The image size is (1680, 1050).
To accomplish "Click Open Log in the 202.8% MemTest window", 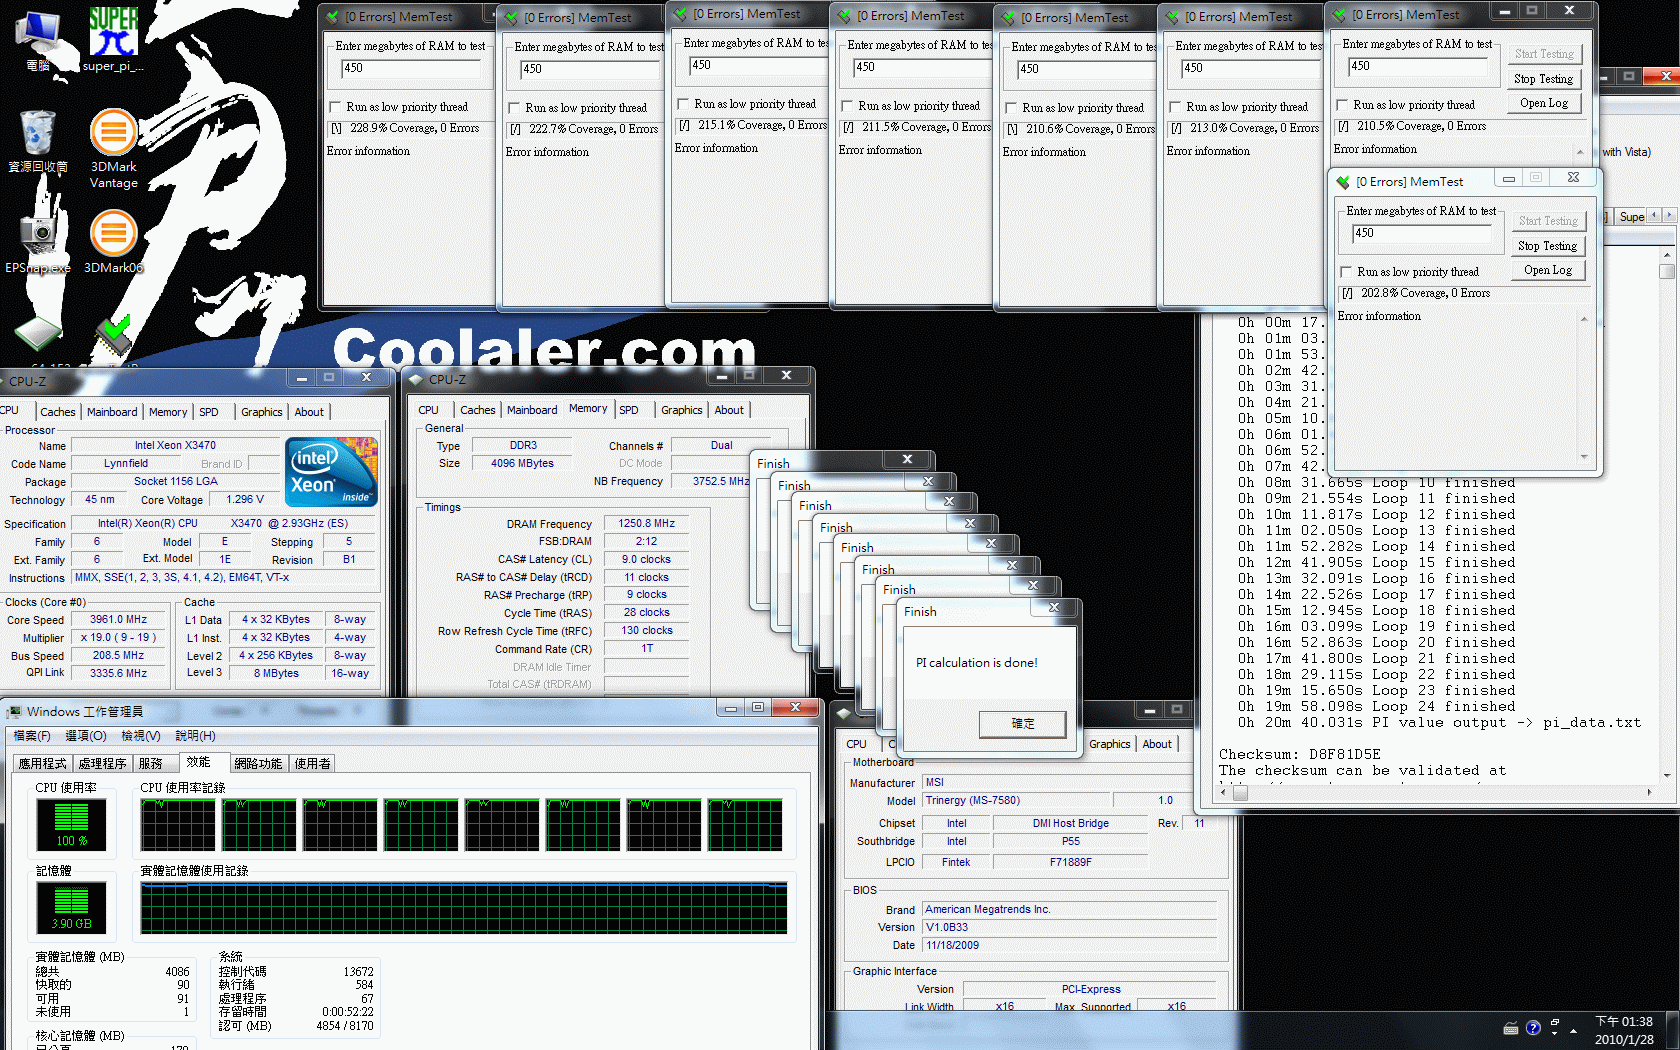I will (x=1548, y=270).
